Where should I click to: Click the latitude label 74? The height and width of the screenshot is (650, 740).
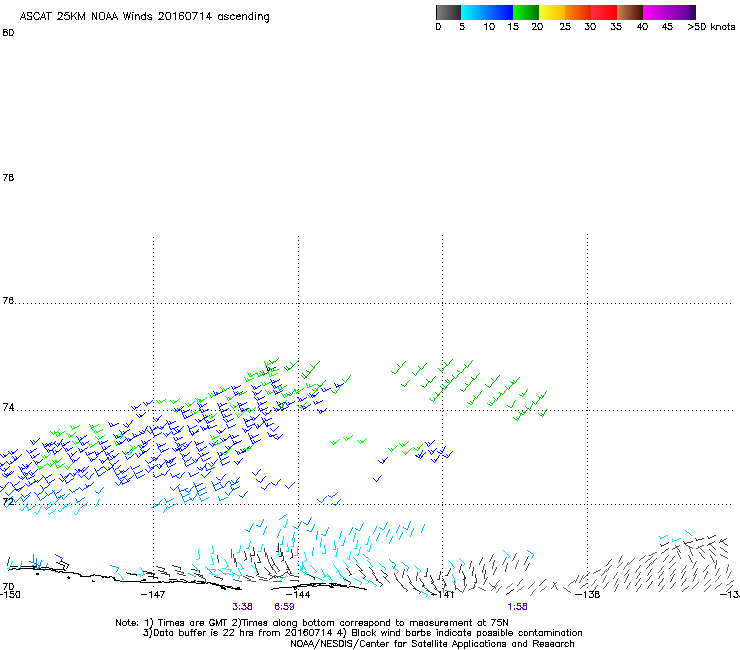(8, 407)
